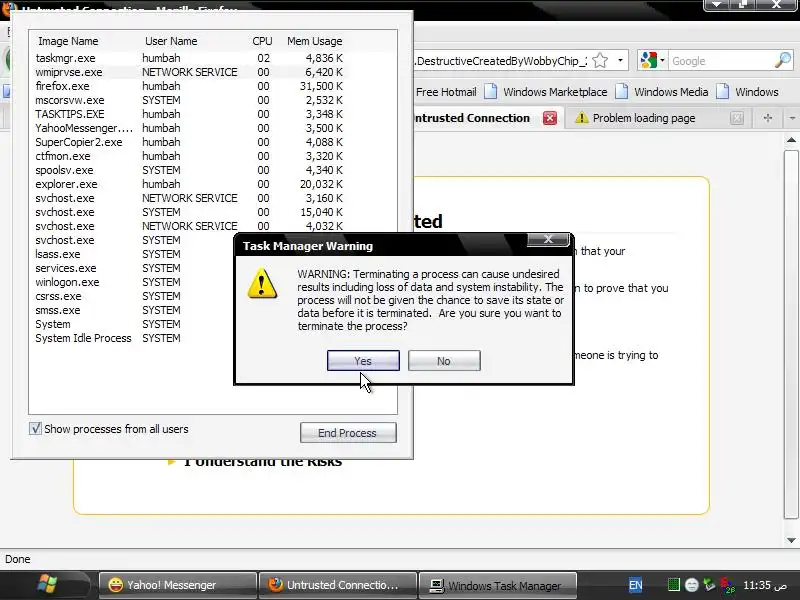The width and height of the screenshot is (800, 600).
Task: Sort processes by Mem Usage column
Action: point(314,41)
